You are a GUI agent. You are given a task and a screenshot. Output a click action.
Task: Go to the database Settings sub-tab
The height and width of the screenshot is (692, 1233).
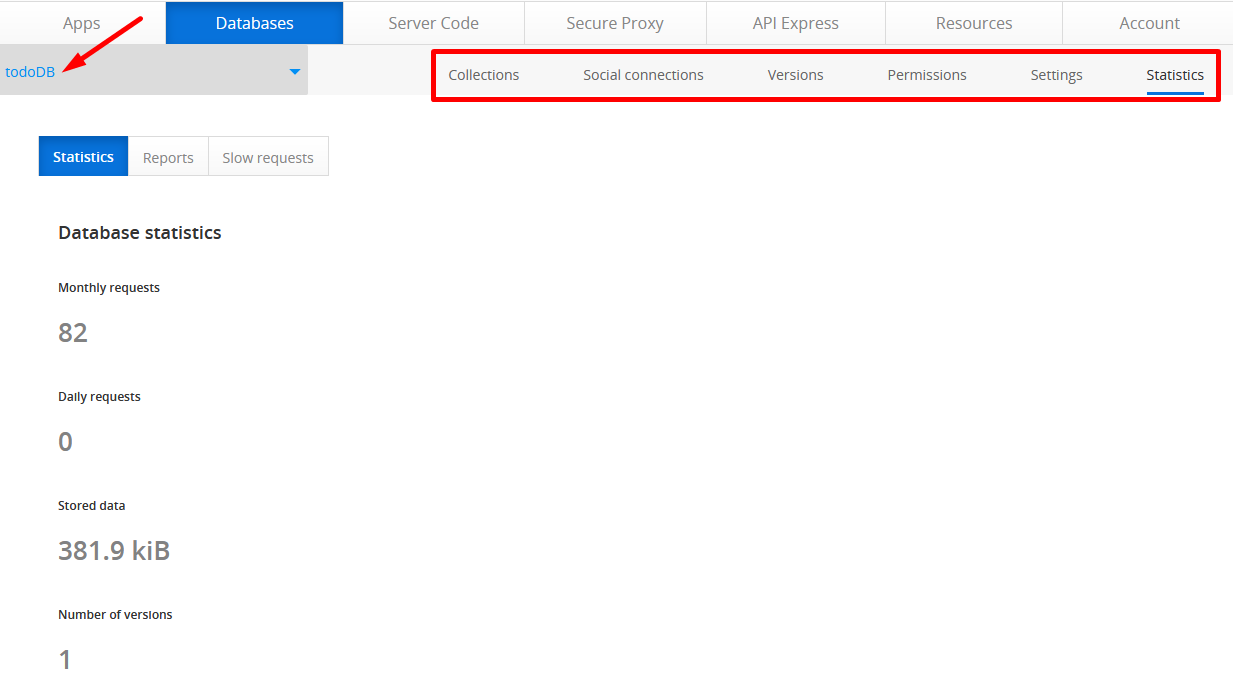pos(1057,75)
